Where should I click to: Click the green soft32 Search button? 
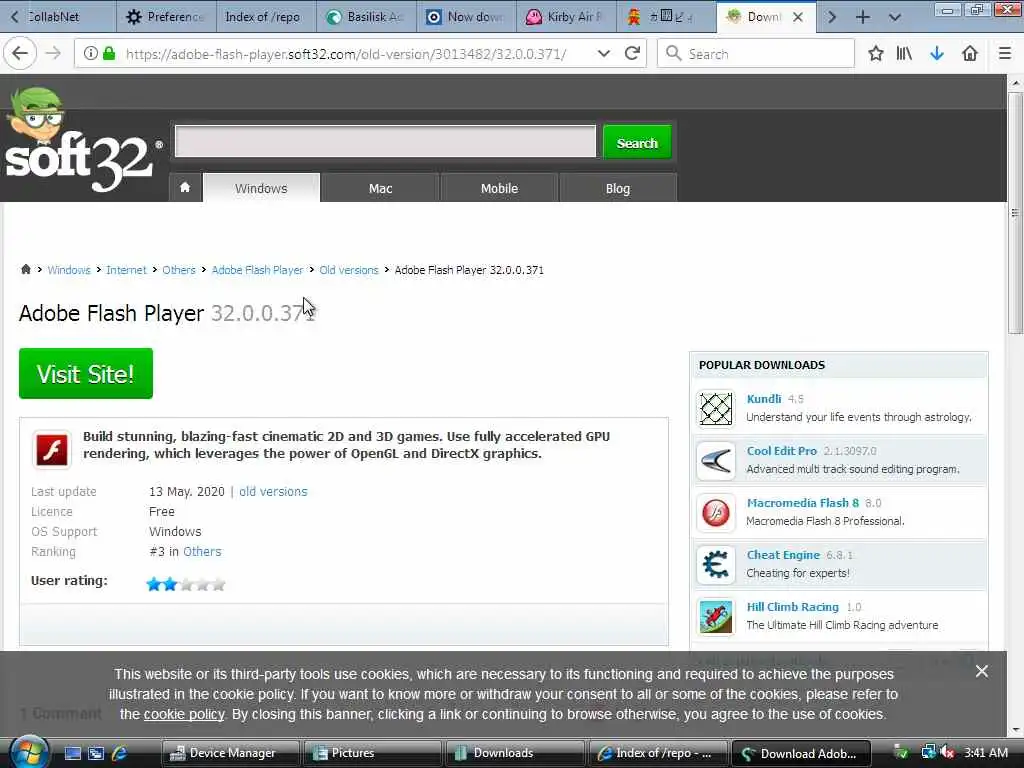tap(637, 142)
